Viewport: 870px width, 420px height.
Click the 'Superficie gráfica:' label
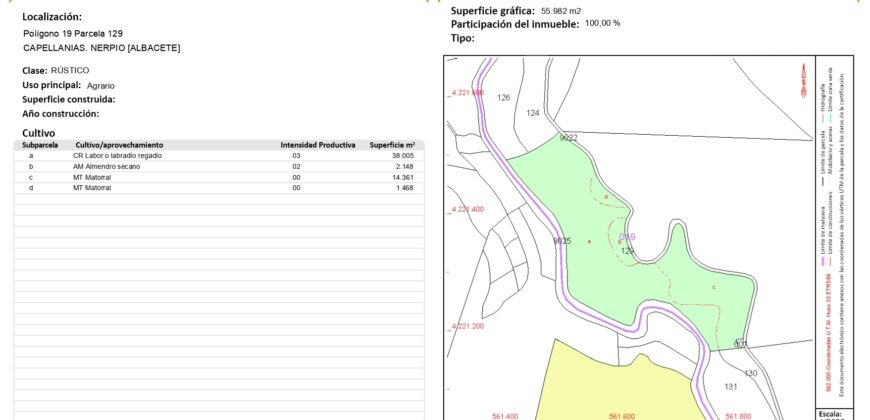pyautogui.click(x=493, y=11)
